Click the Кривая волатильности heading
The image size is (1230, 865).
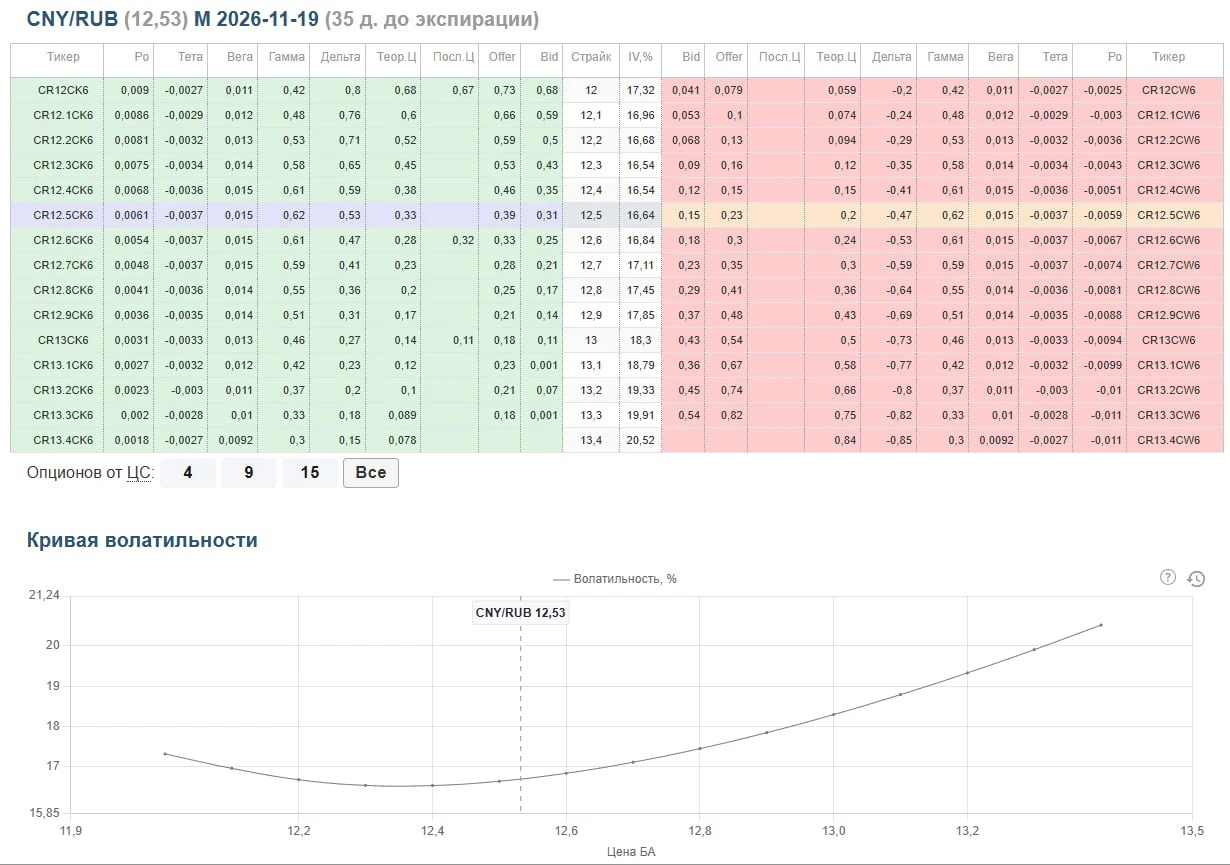pyautogui.click(x=142, y=540)
